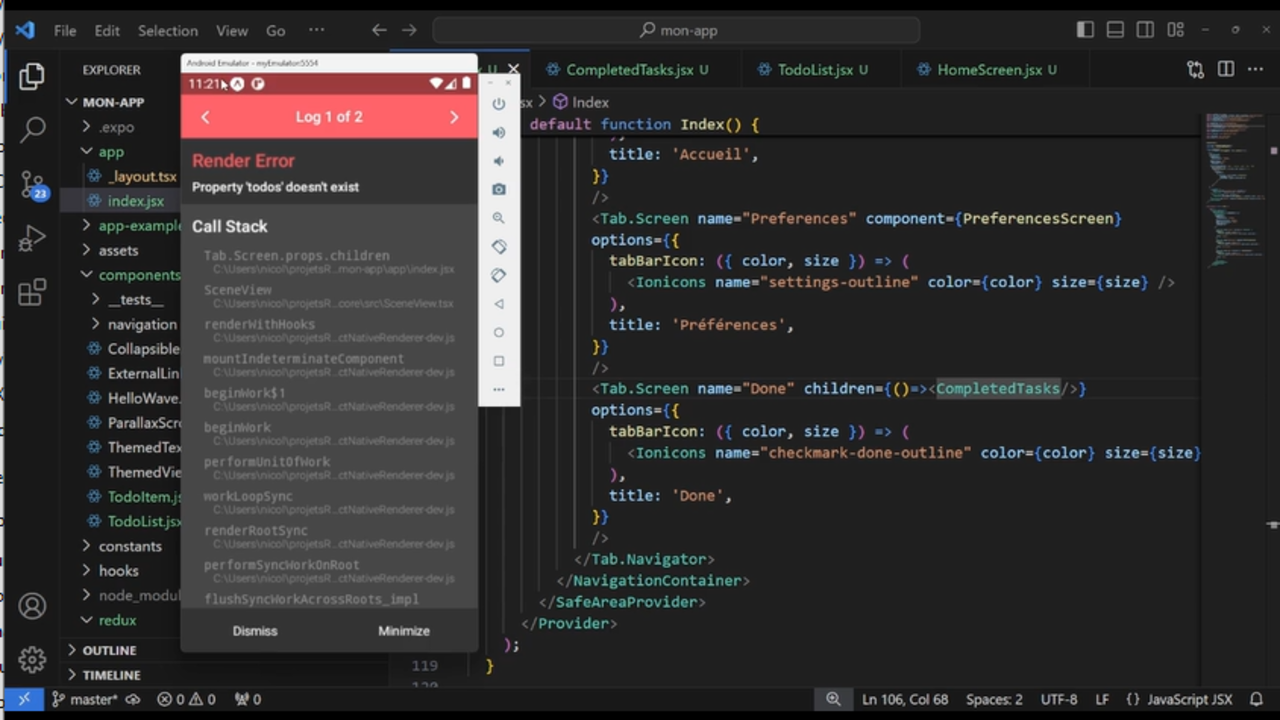Toggle the Secondary Side Bar
The image size is (1280, 720).
(x=1144, y=30)
